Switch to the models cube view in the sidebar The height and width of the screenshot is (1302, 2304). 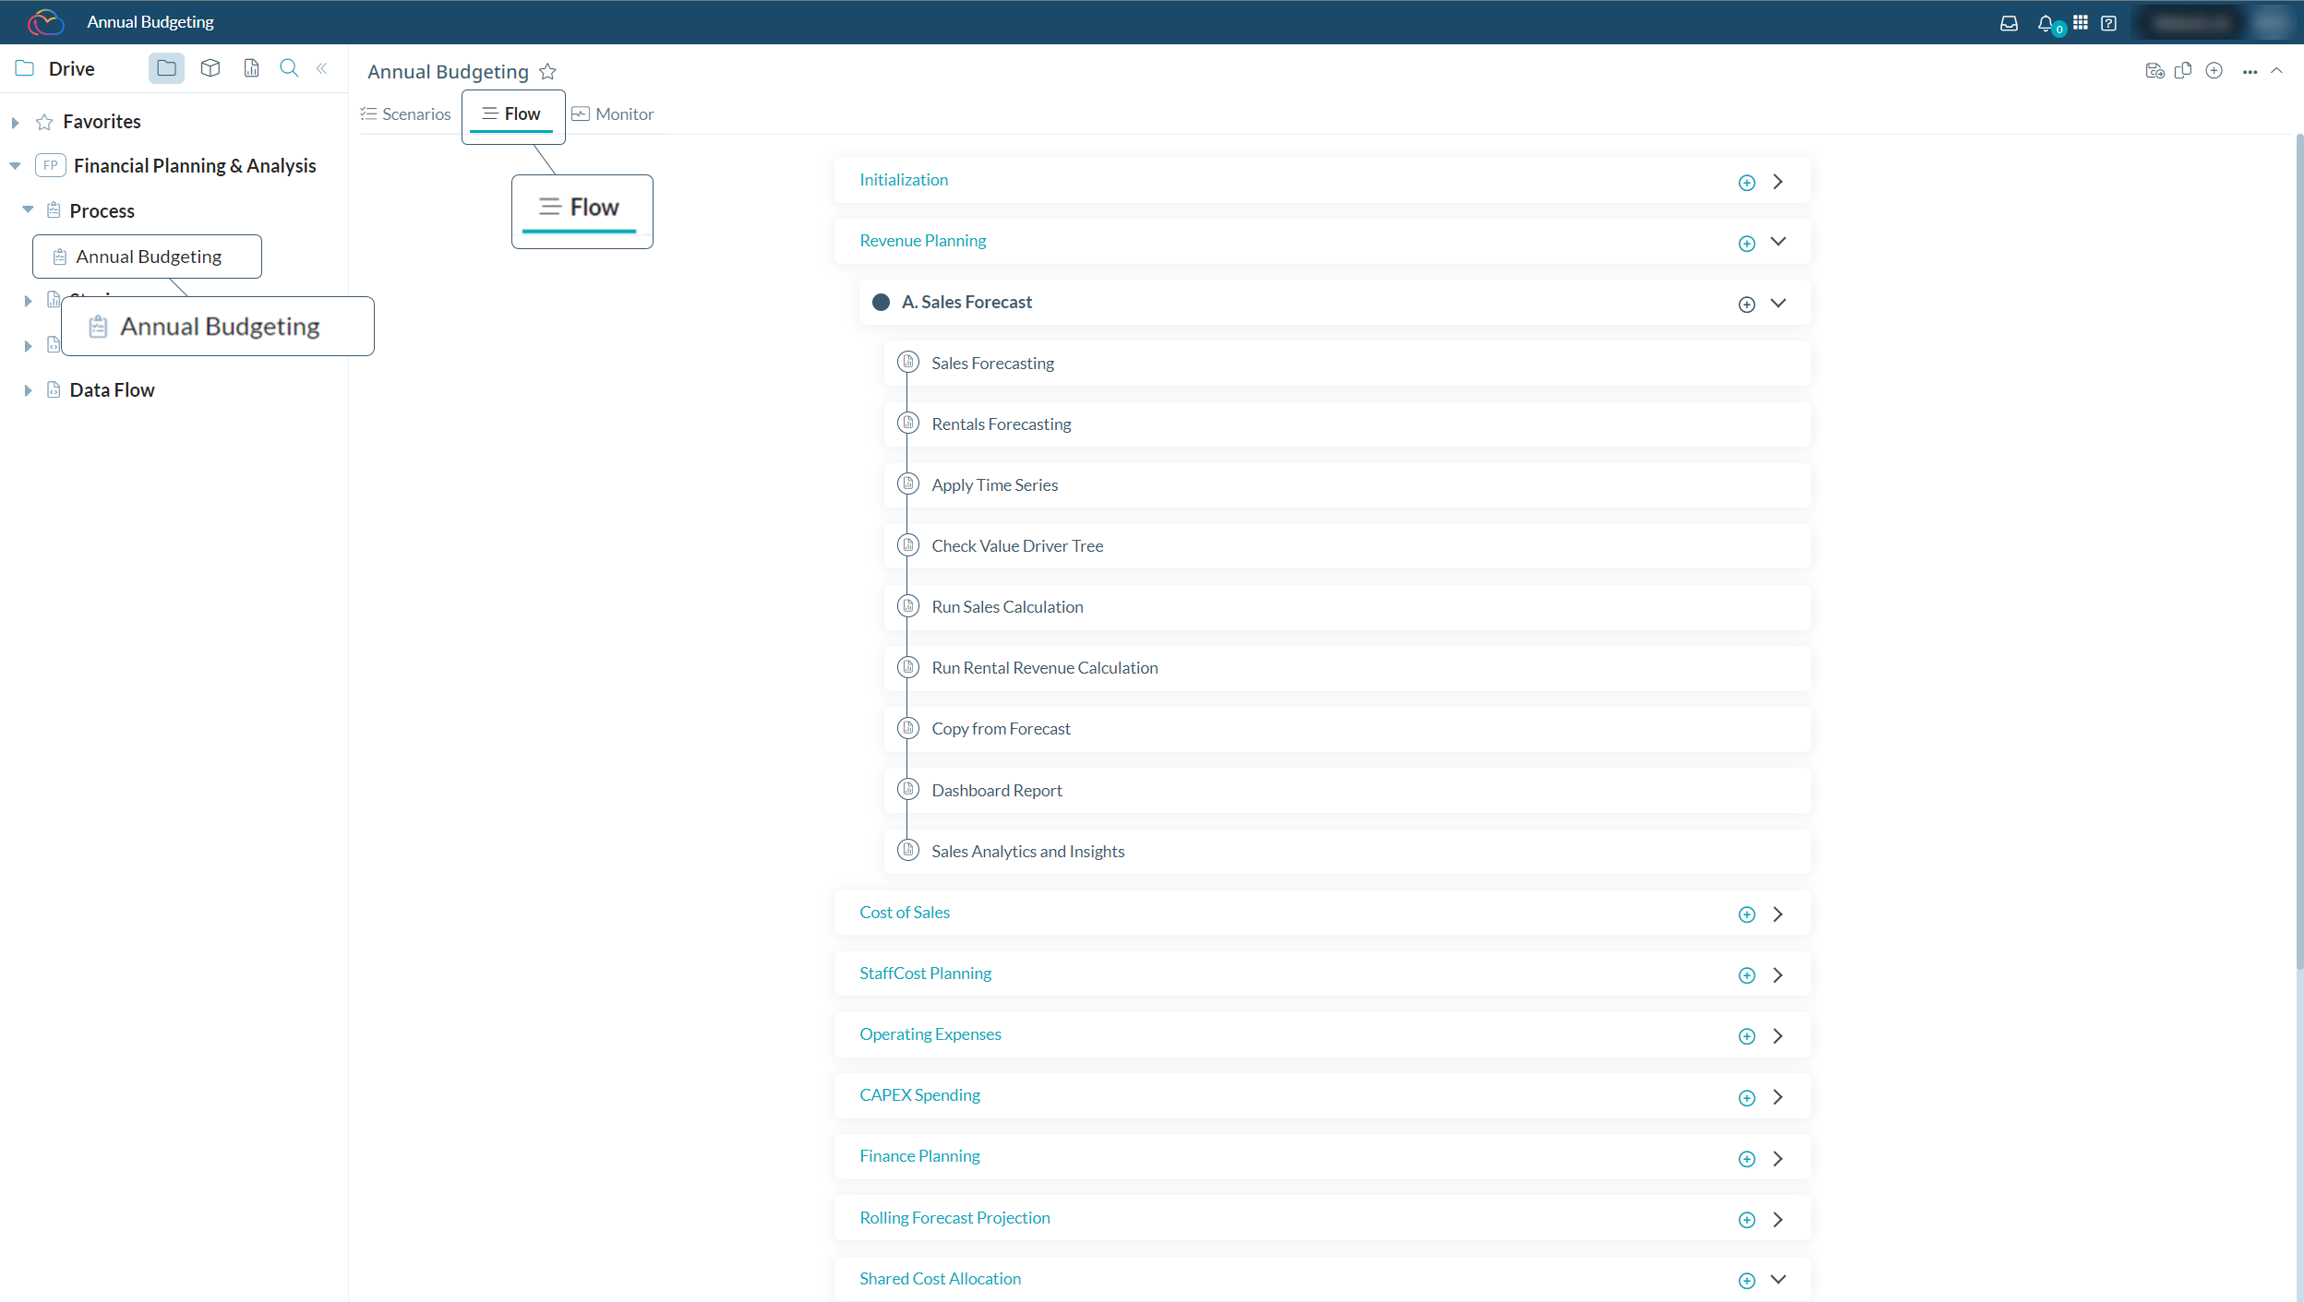(x=210, y=67)
